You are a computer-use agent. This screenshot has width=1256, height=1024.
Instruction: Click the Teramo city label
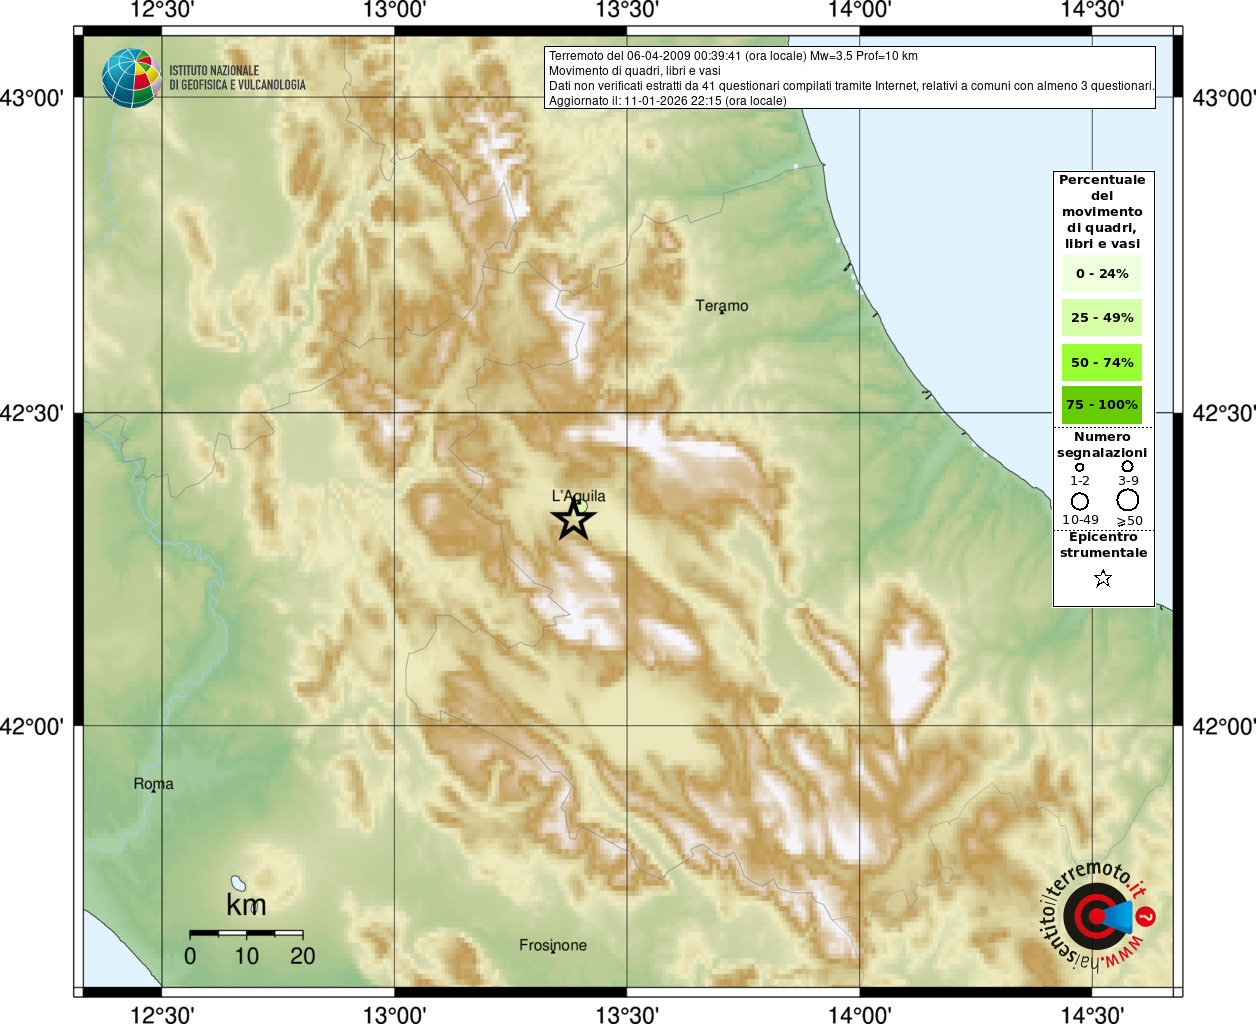722,306
